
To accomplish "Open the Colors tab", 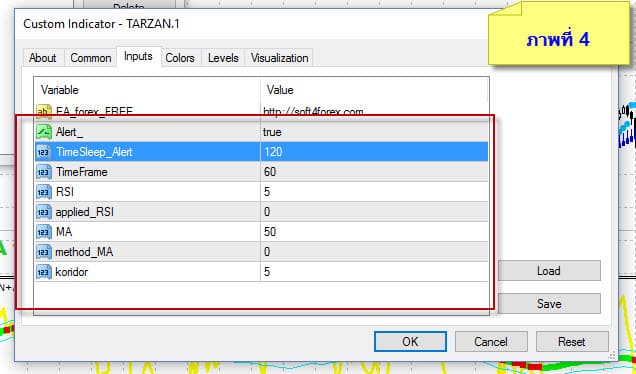I will 180,58.
